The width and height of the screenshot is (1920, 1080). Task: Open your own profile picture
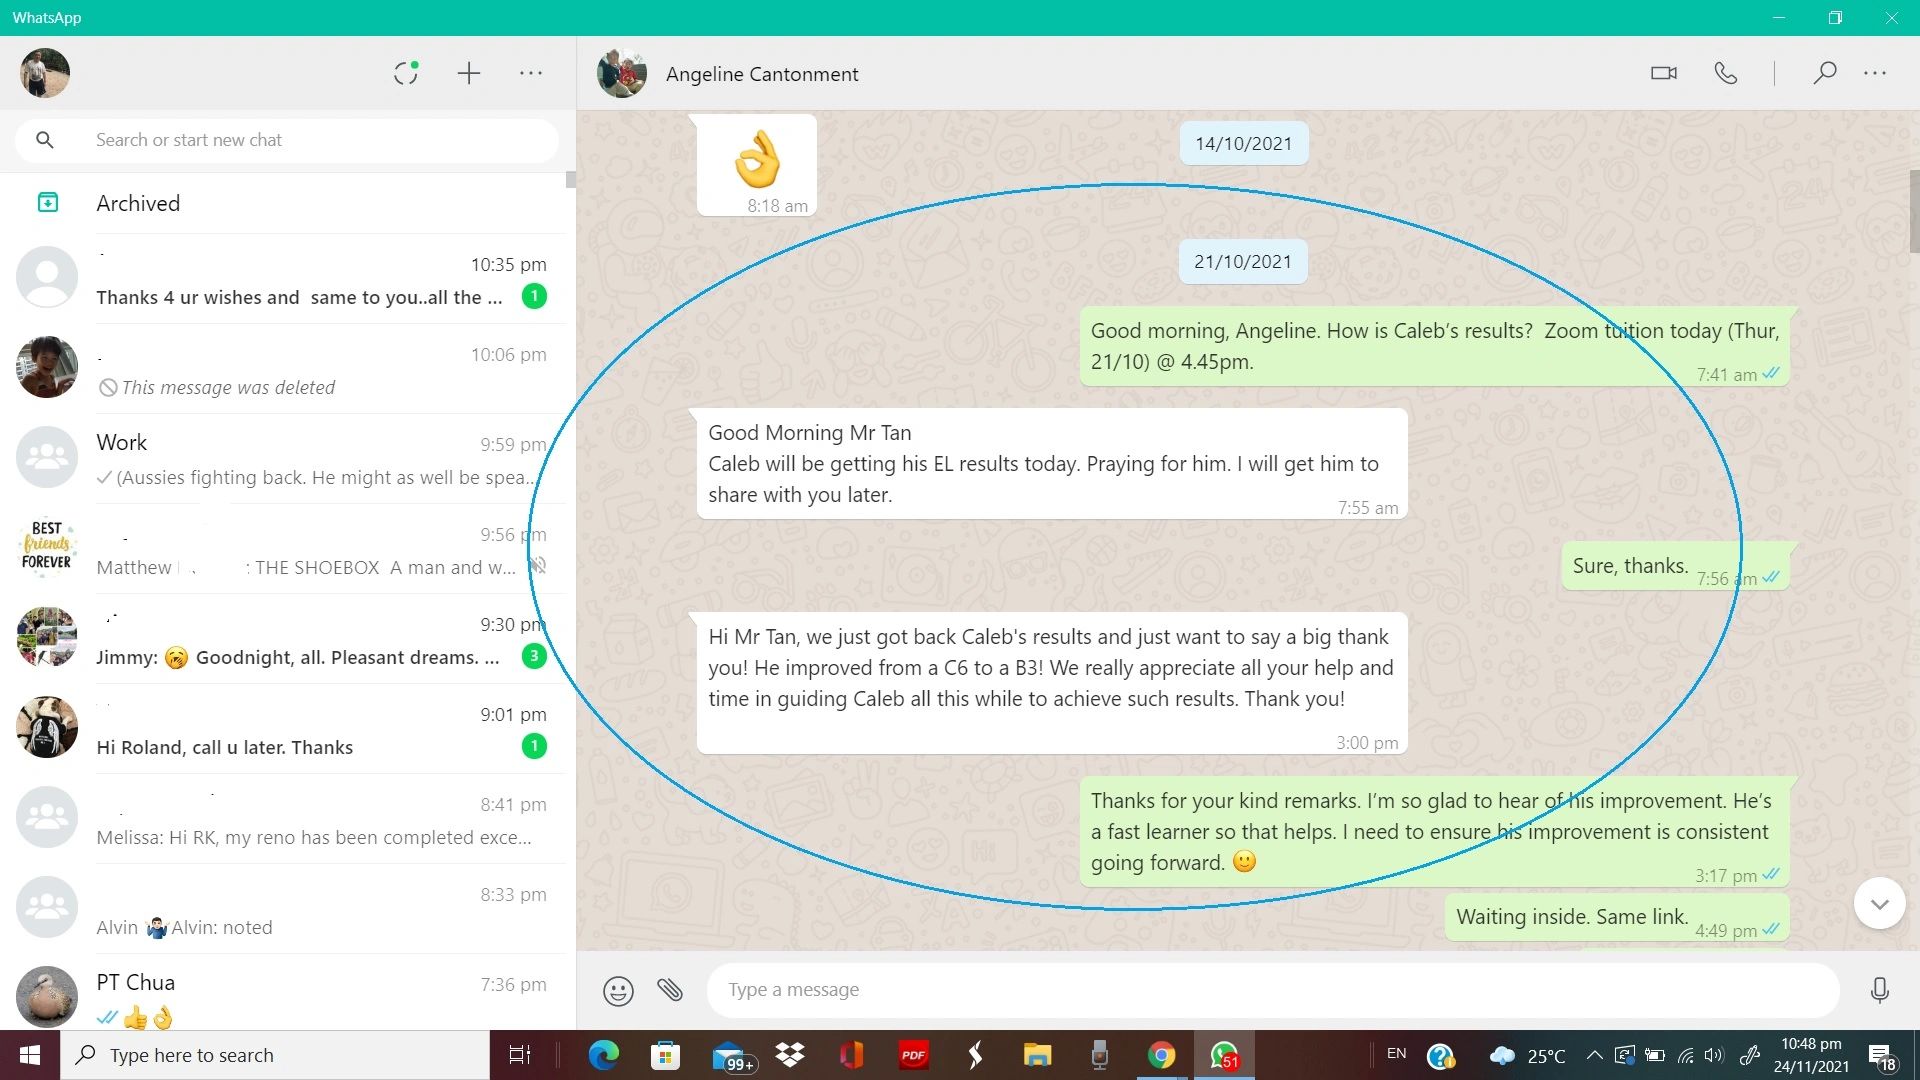tap(45, 73)
